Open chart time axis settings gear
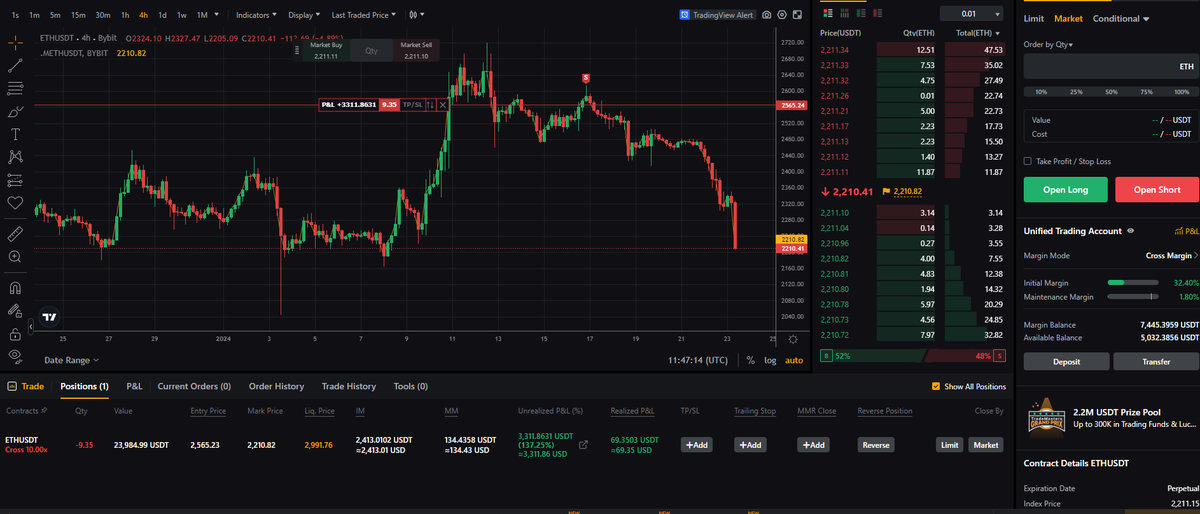1200x514 pixels. pos(793,340)
